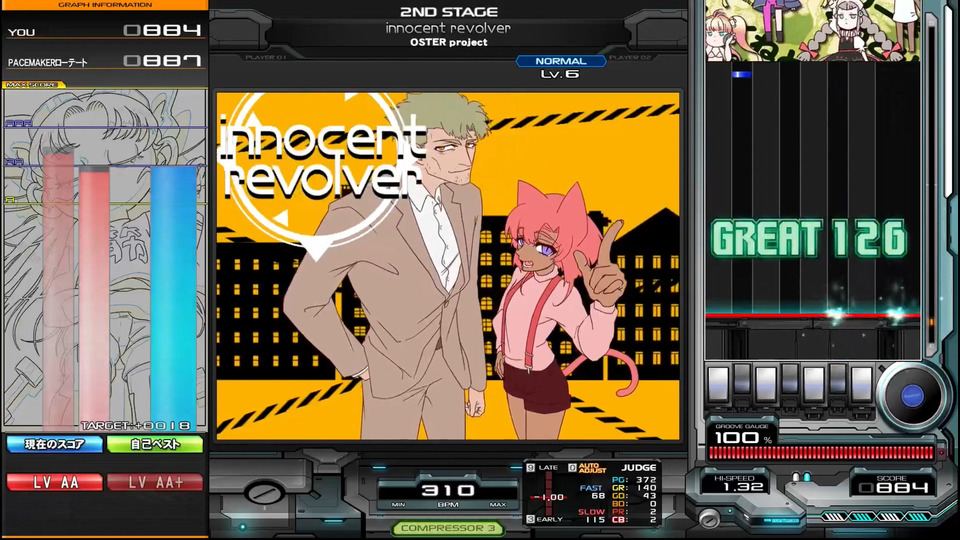Click the artist name 'OSTER project'
The width and height of the screenshot is (960, 540).
click(x=449, y=42)
